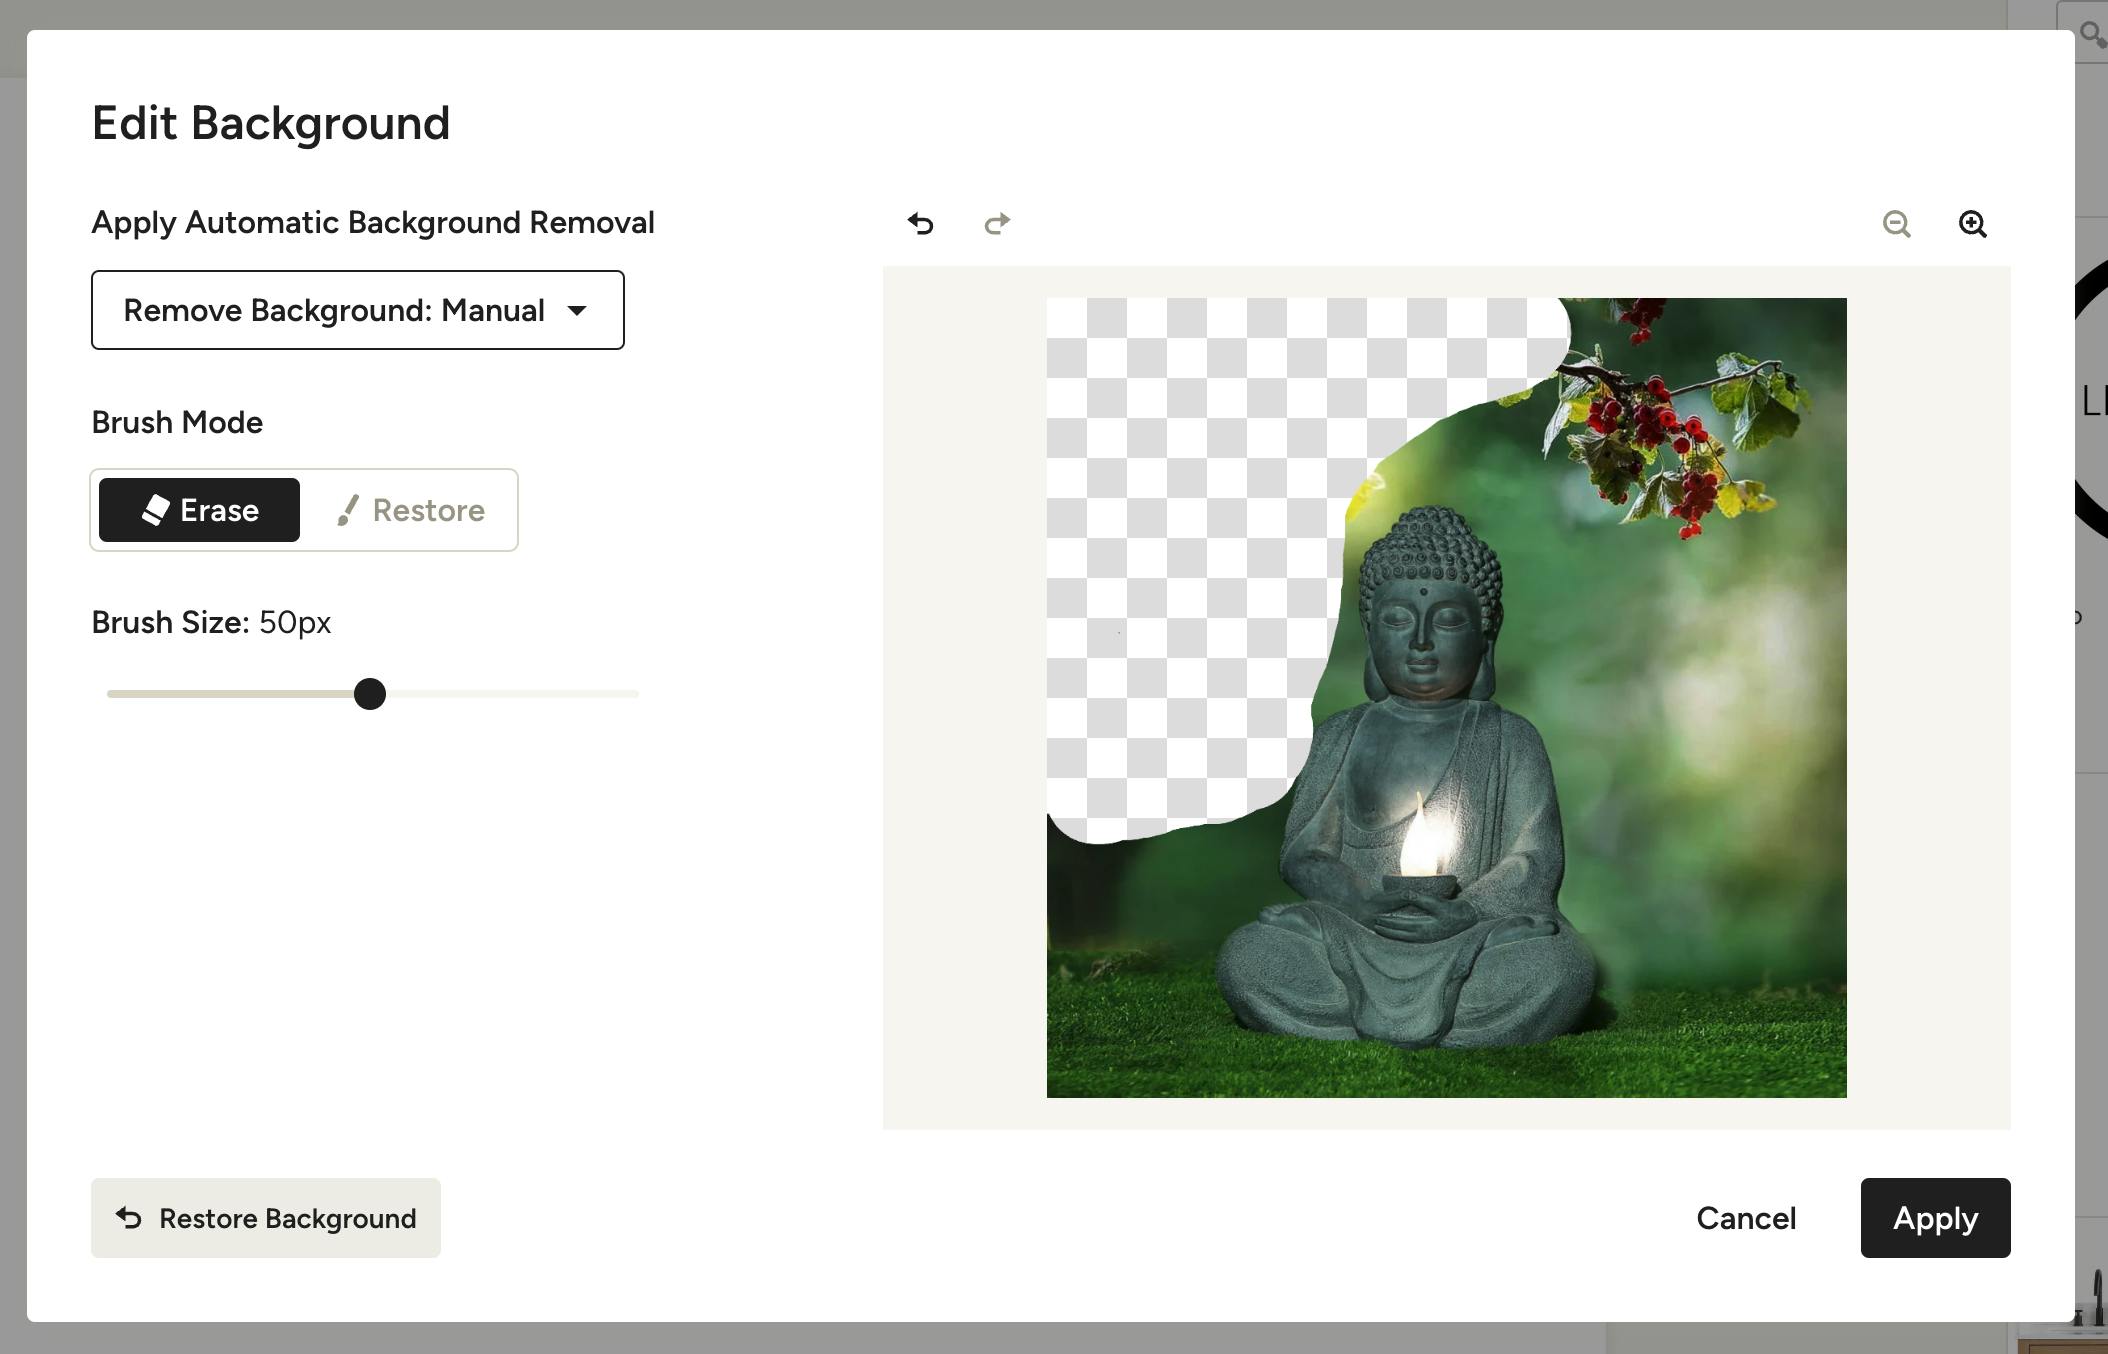Click the search icon behind the dialog
2108x1354 pixels.
(2091, 34)
